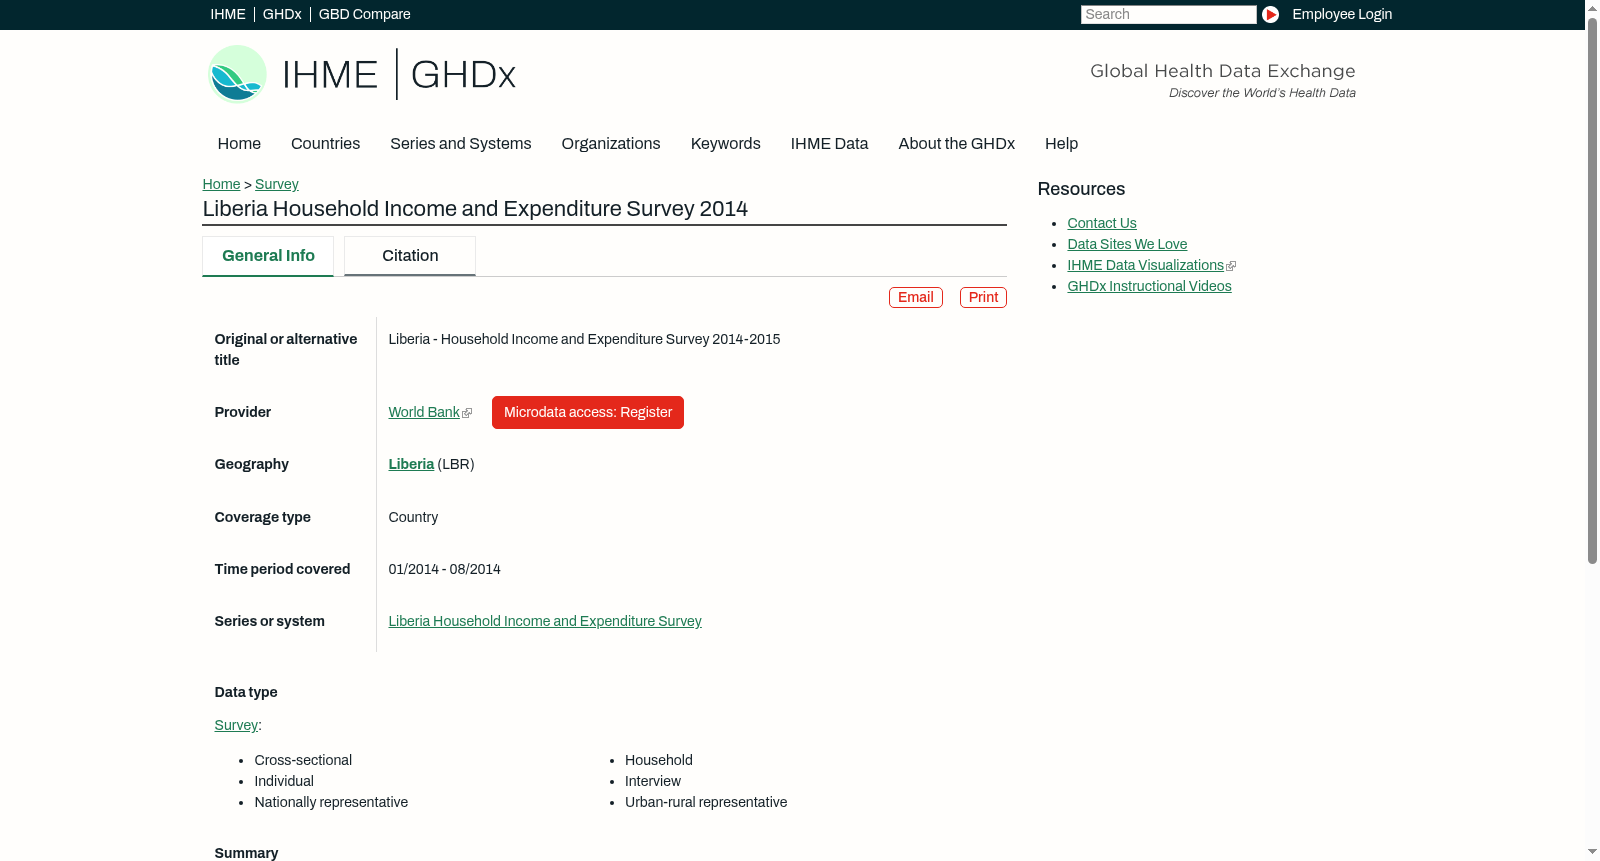Click the Search input field

1168,14
